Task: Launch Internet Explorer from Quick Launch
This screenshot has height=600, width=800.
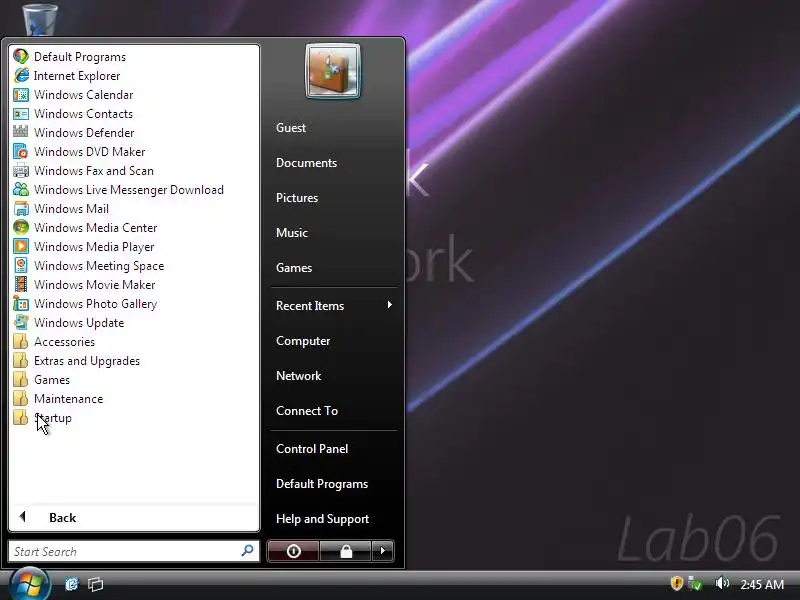Action: (x=71, y=584)
